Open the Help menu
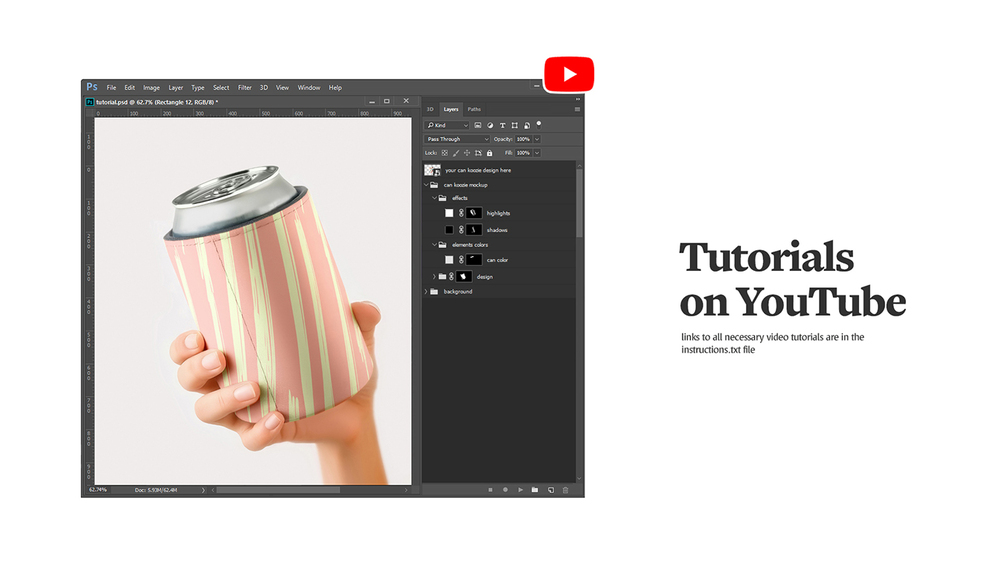Image resolution: width=1005 pixels, height=565 pixels. (x=335, y=88)
